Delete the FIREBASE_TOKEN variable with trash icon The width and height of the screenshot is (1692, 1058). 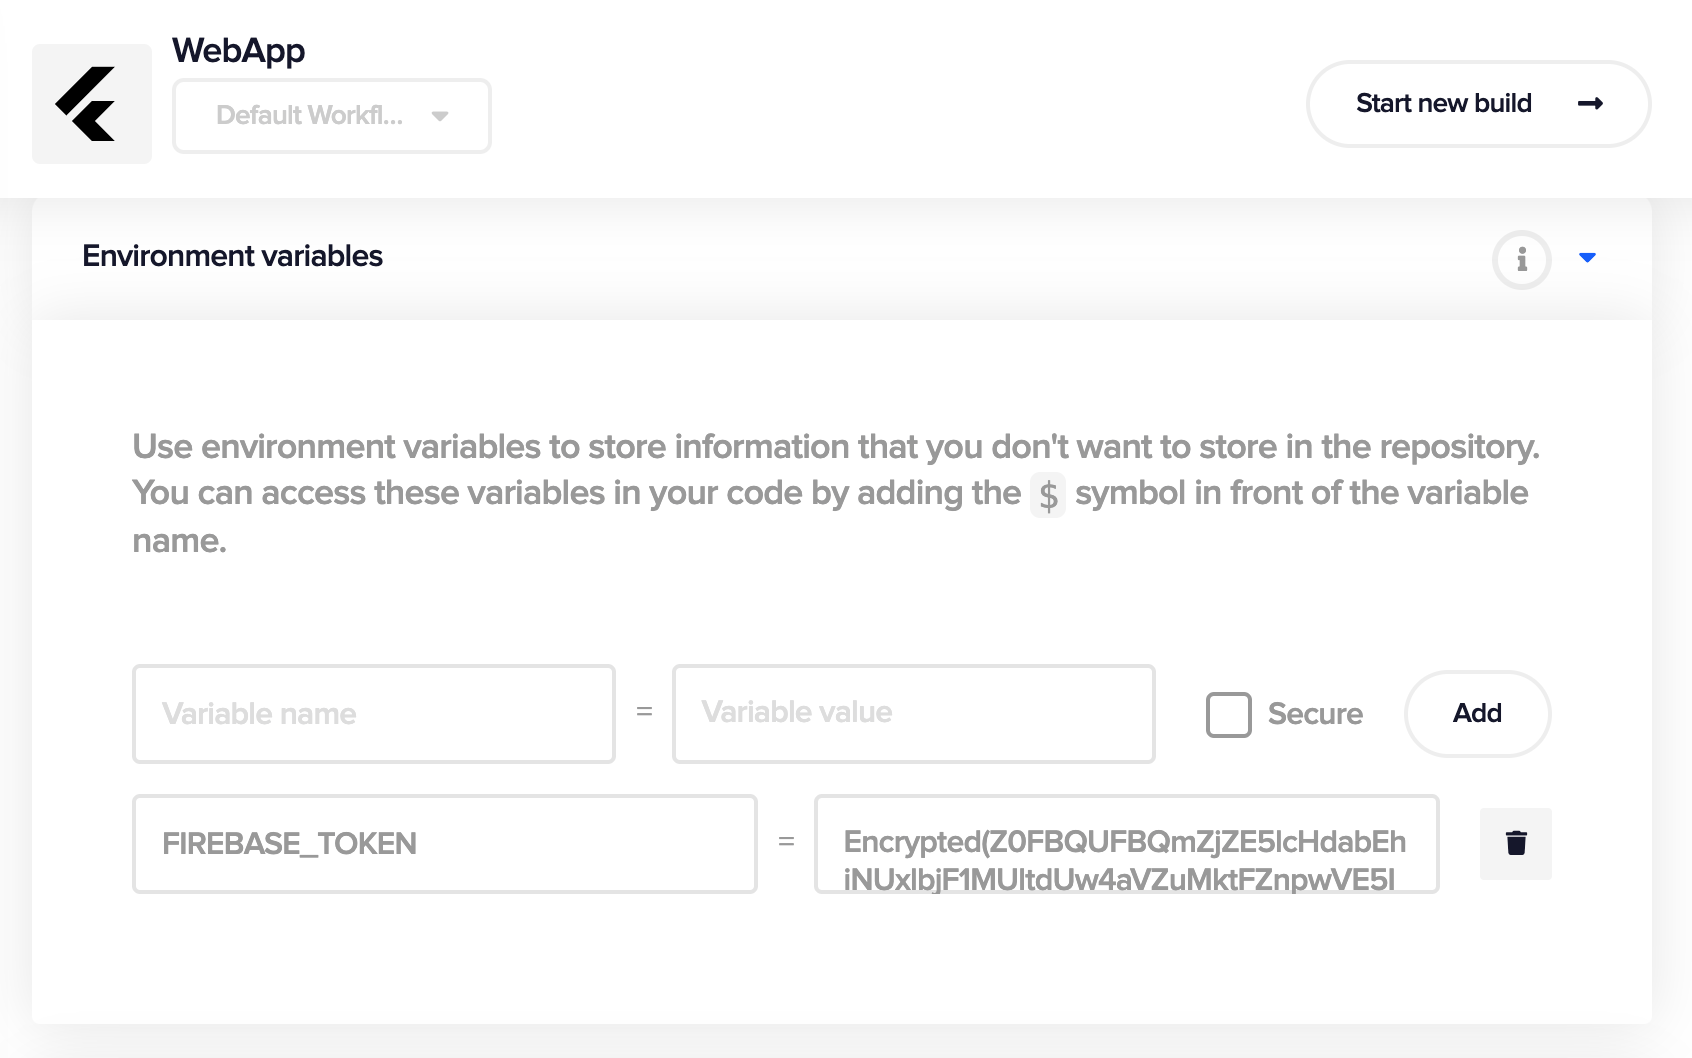(x=1516, y=844)
